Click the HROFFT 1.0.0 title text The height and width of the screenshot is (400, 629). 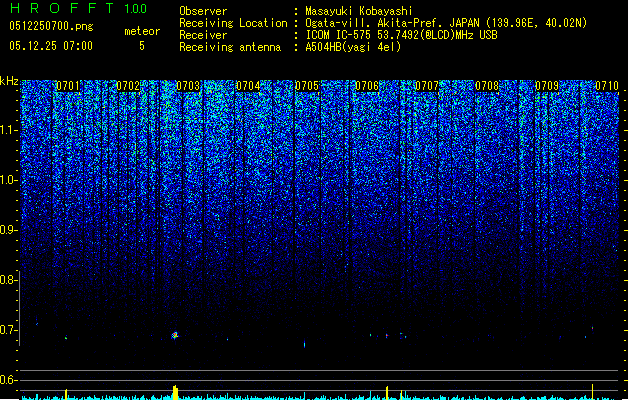click(x=79, y=8)
